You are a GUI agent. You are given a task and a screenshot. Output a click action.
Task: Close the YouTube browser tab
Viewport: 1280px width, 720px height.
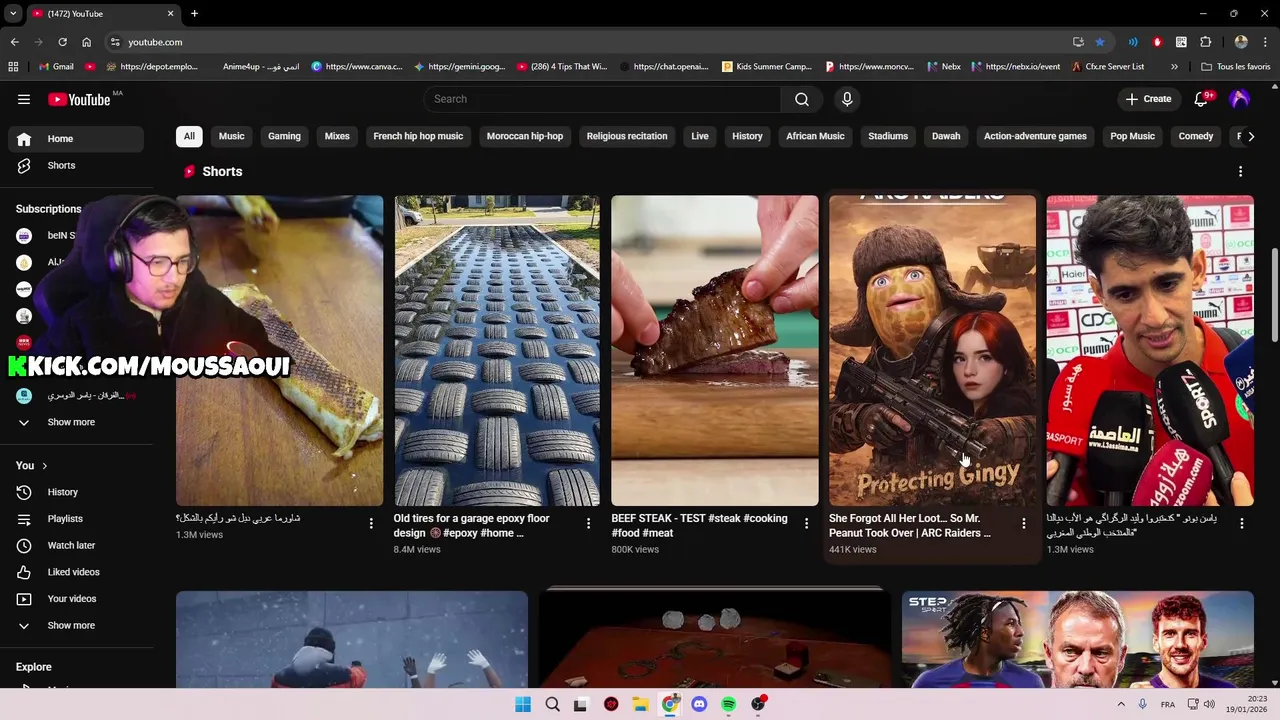tap(170, 14)
